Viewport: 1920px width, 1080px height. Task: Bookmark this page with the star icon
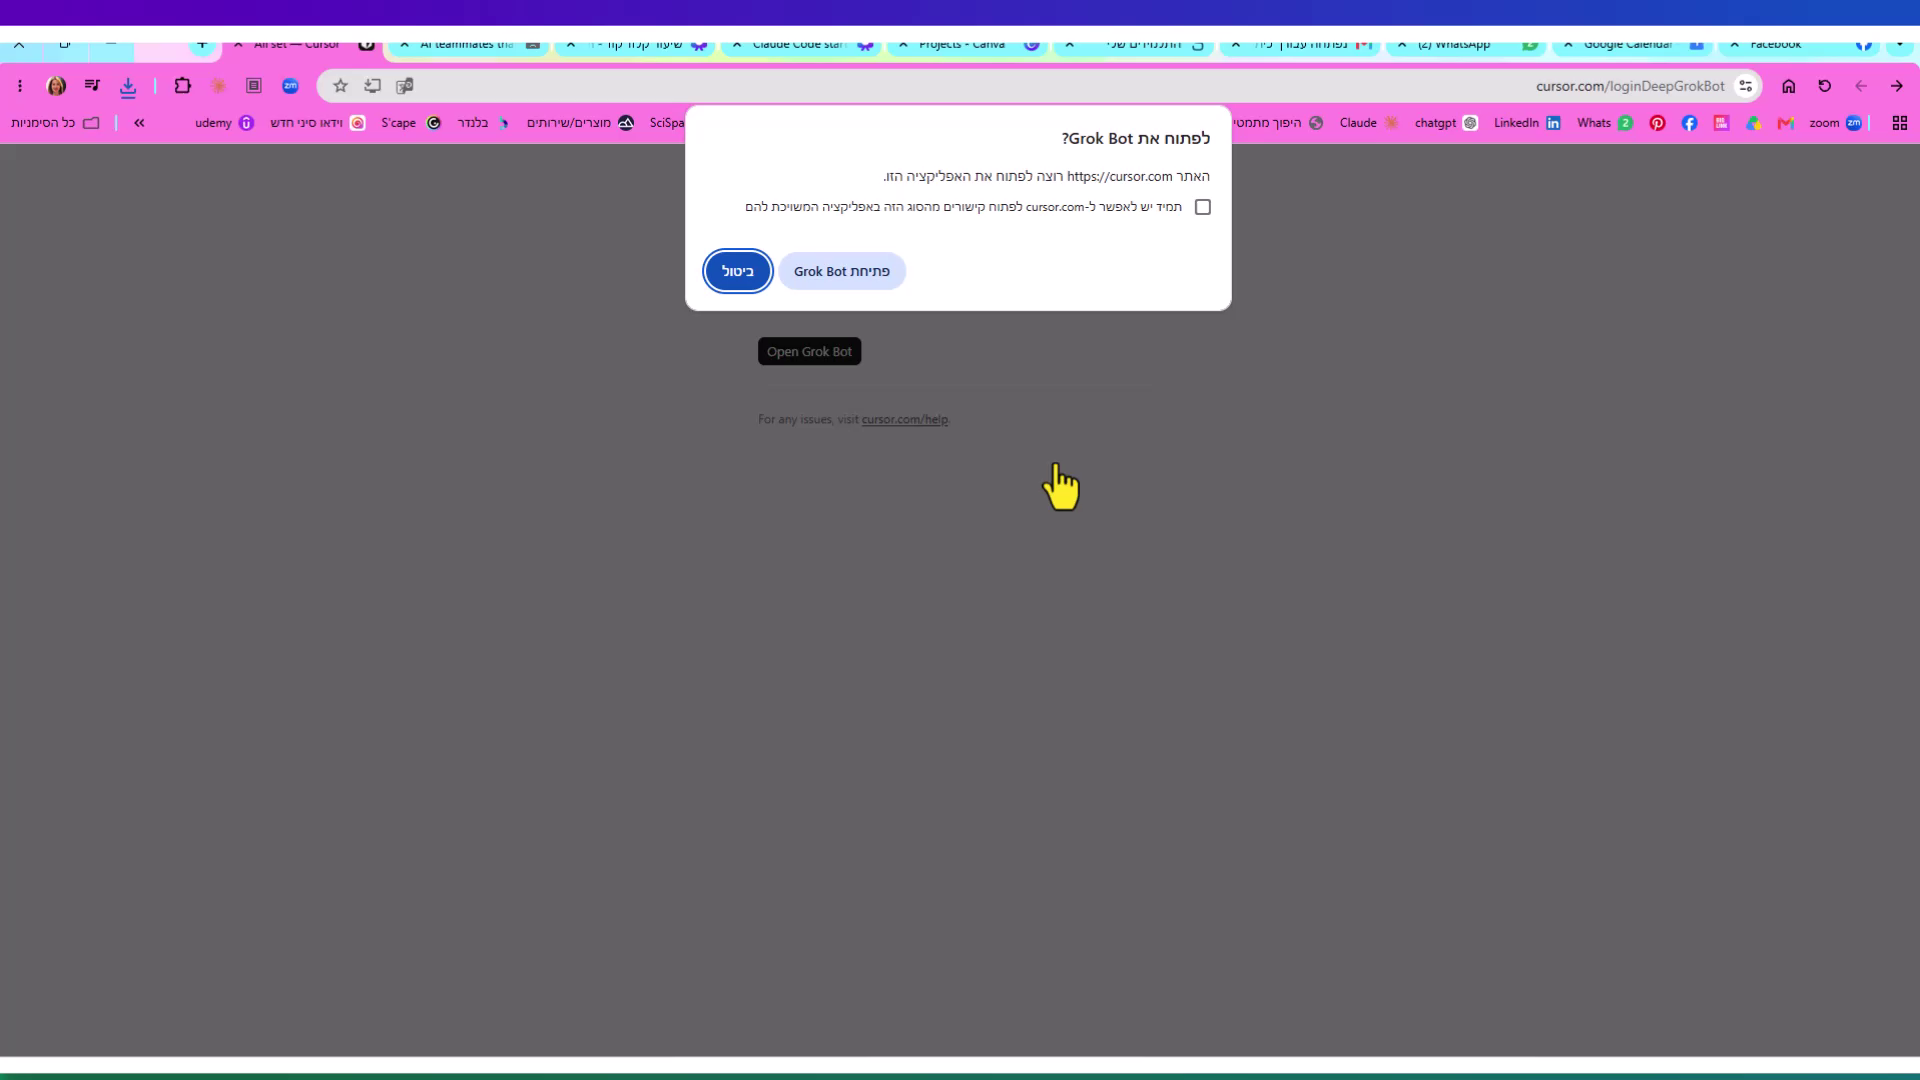(340, 86)
